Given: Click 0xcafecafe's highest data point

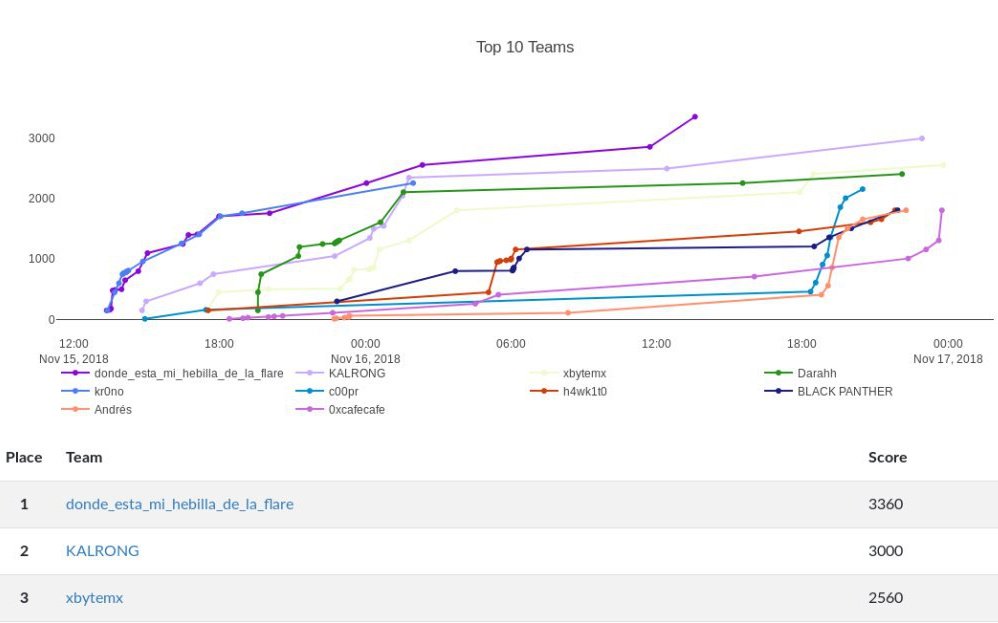Looking at the screenshot, I should click(941, 210).
